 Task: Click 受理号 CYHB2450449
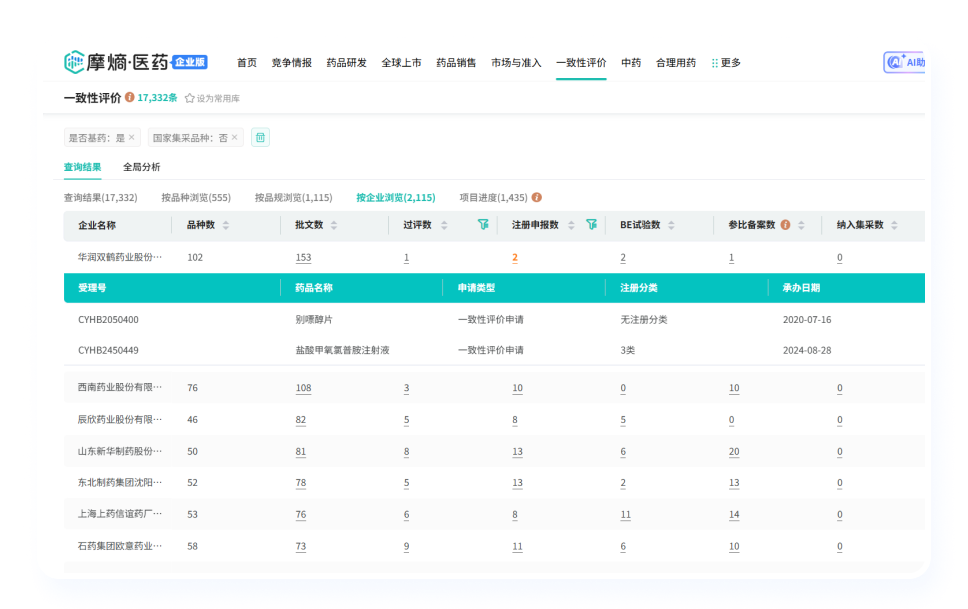pyautogui.click(x=108, y=350)
